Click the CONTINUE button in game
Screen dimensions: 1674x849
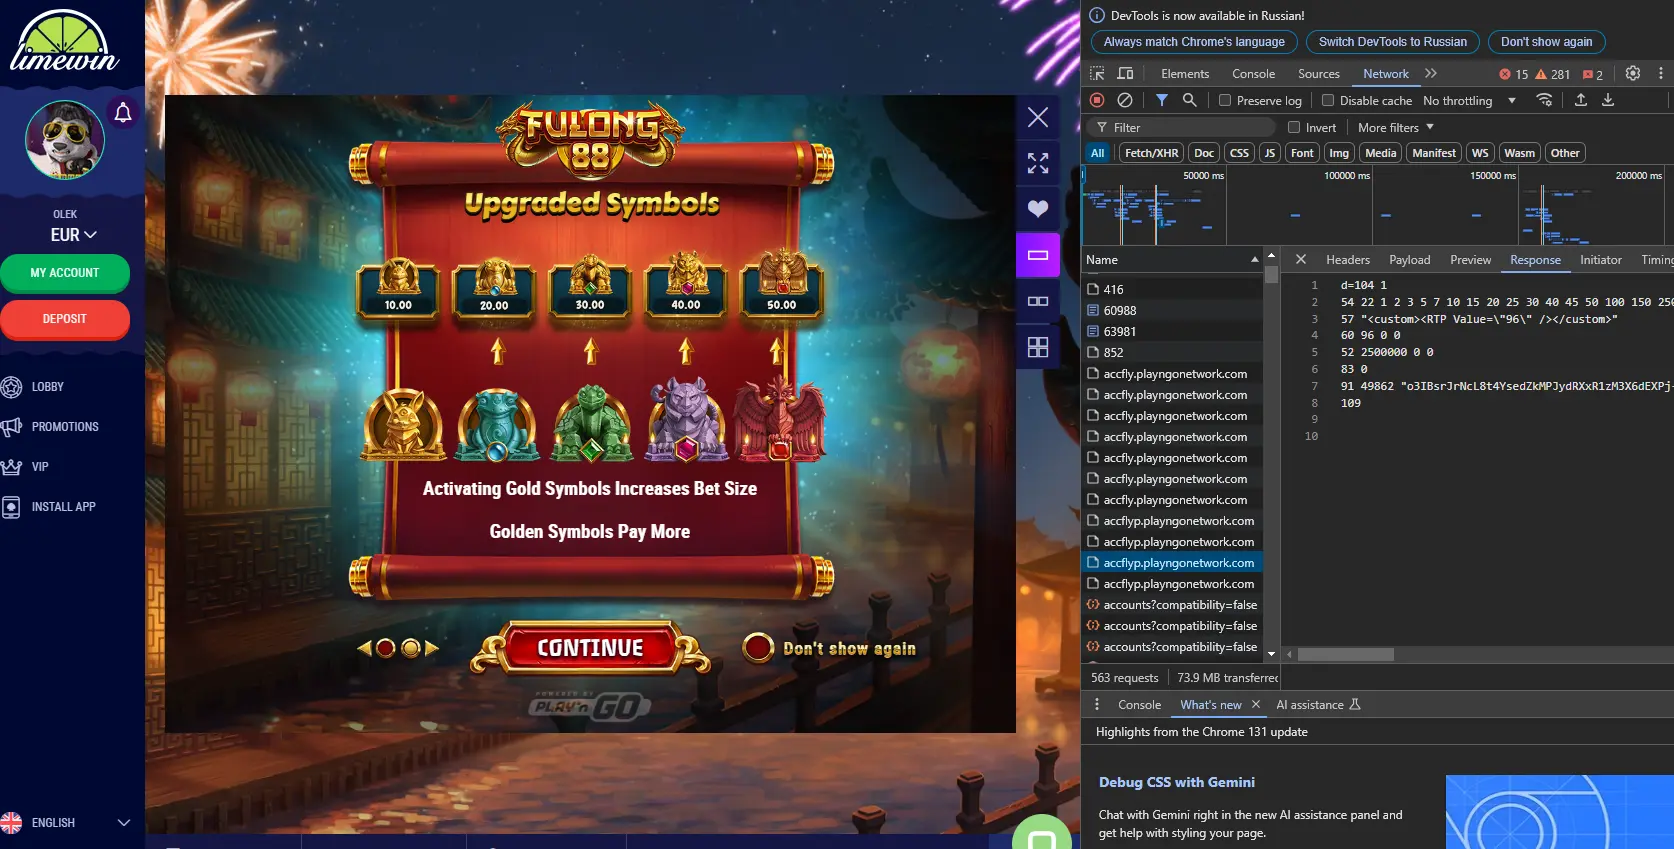(590, 648)
